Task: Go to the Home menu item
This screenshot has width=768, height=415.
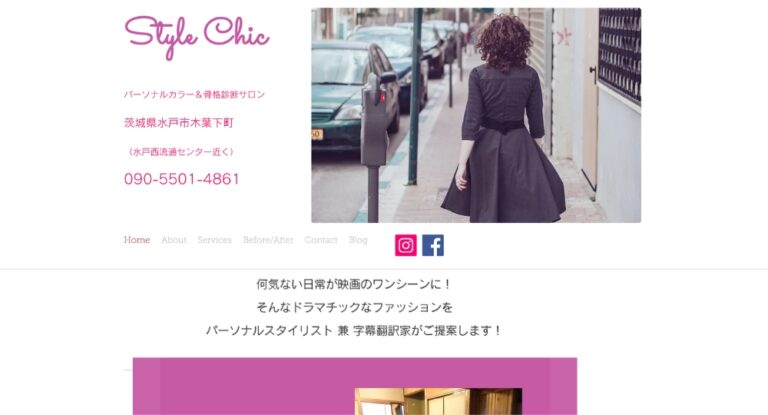Action: 137,240
